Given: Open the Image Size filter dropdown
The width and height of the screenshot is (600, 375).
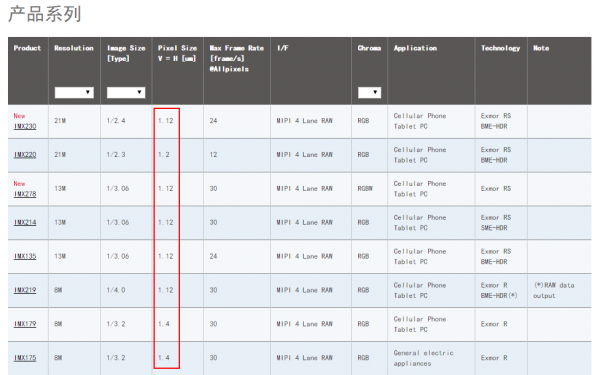Looking at the screenshot, I should [126, 92].
